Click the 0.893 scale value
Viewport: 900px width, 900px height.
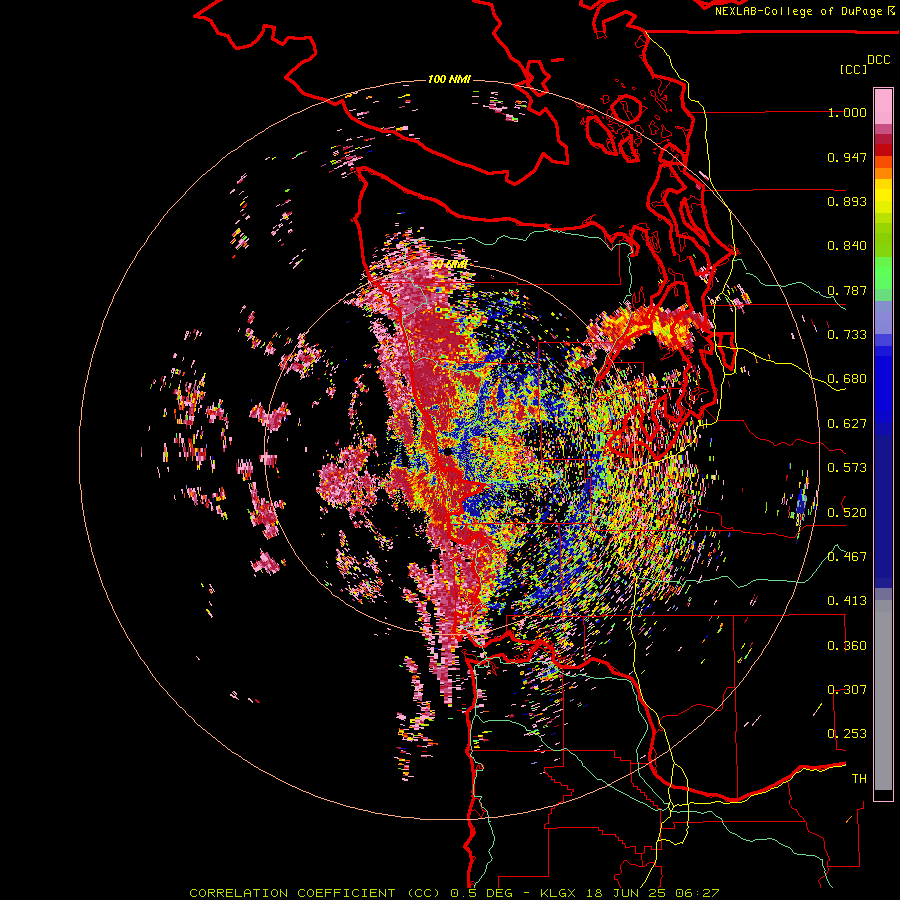click(x=847, y=201)
